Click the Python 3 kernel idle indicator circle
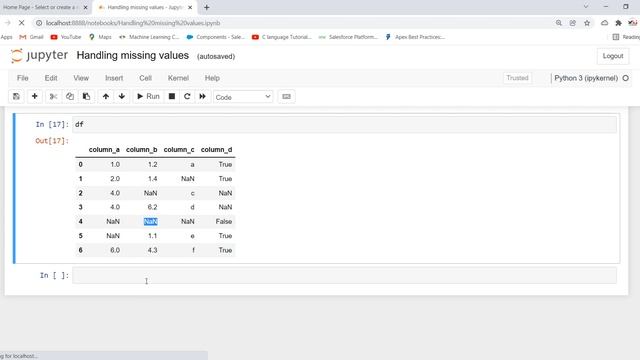Viewport: 640px width, 360px height. (626, 78)
